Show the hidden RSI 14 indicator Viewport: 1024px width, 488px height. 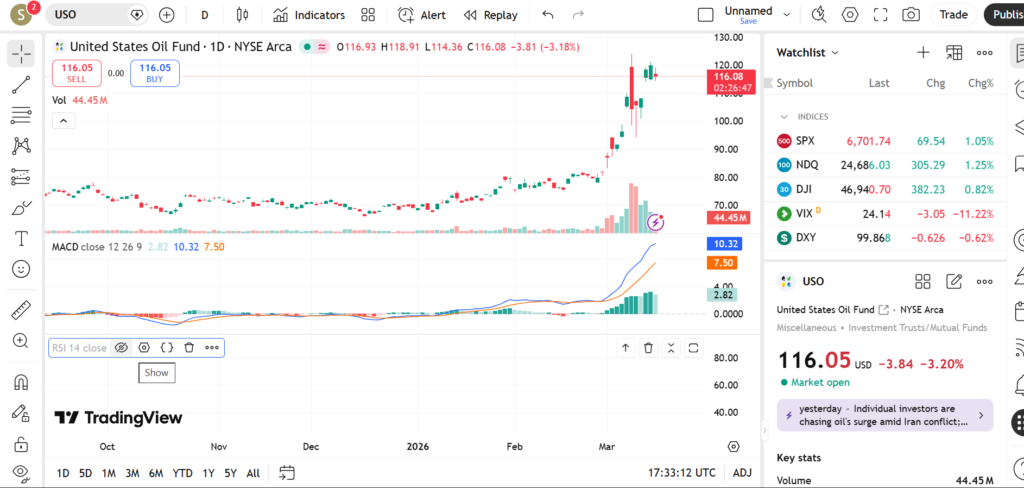coord(122,348)
